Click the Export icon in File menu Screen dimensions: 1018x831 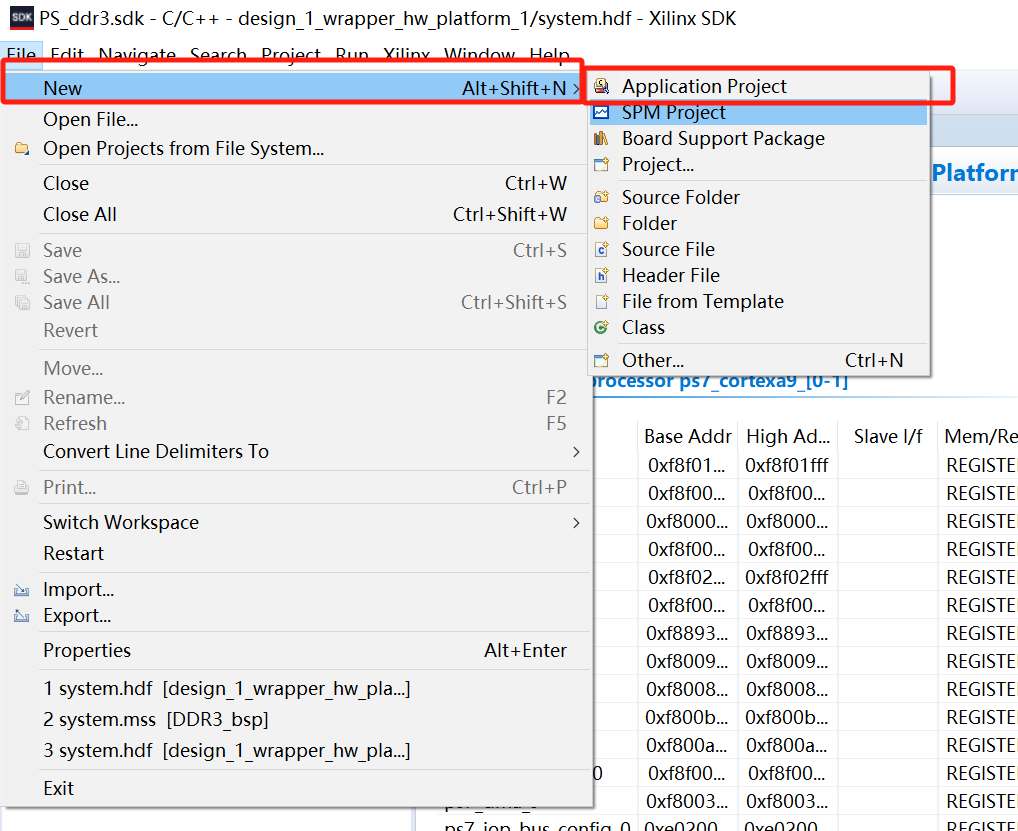coord(22,615)
